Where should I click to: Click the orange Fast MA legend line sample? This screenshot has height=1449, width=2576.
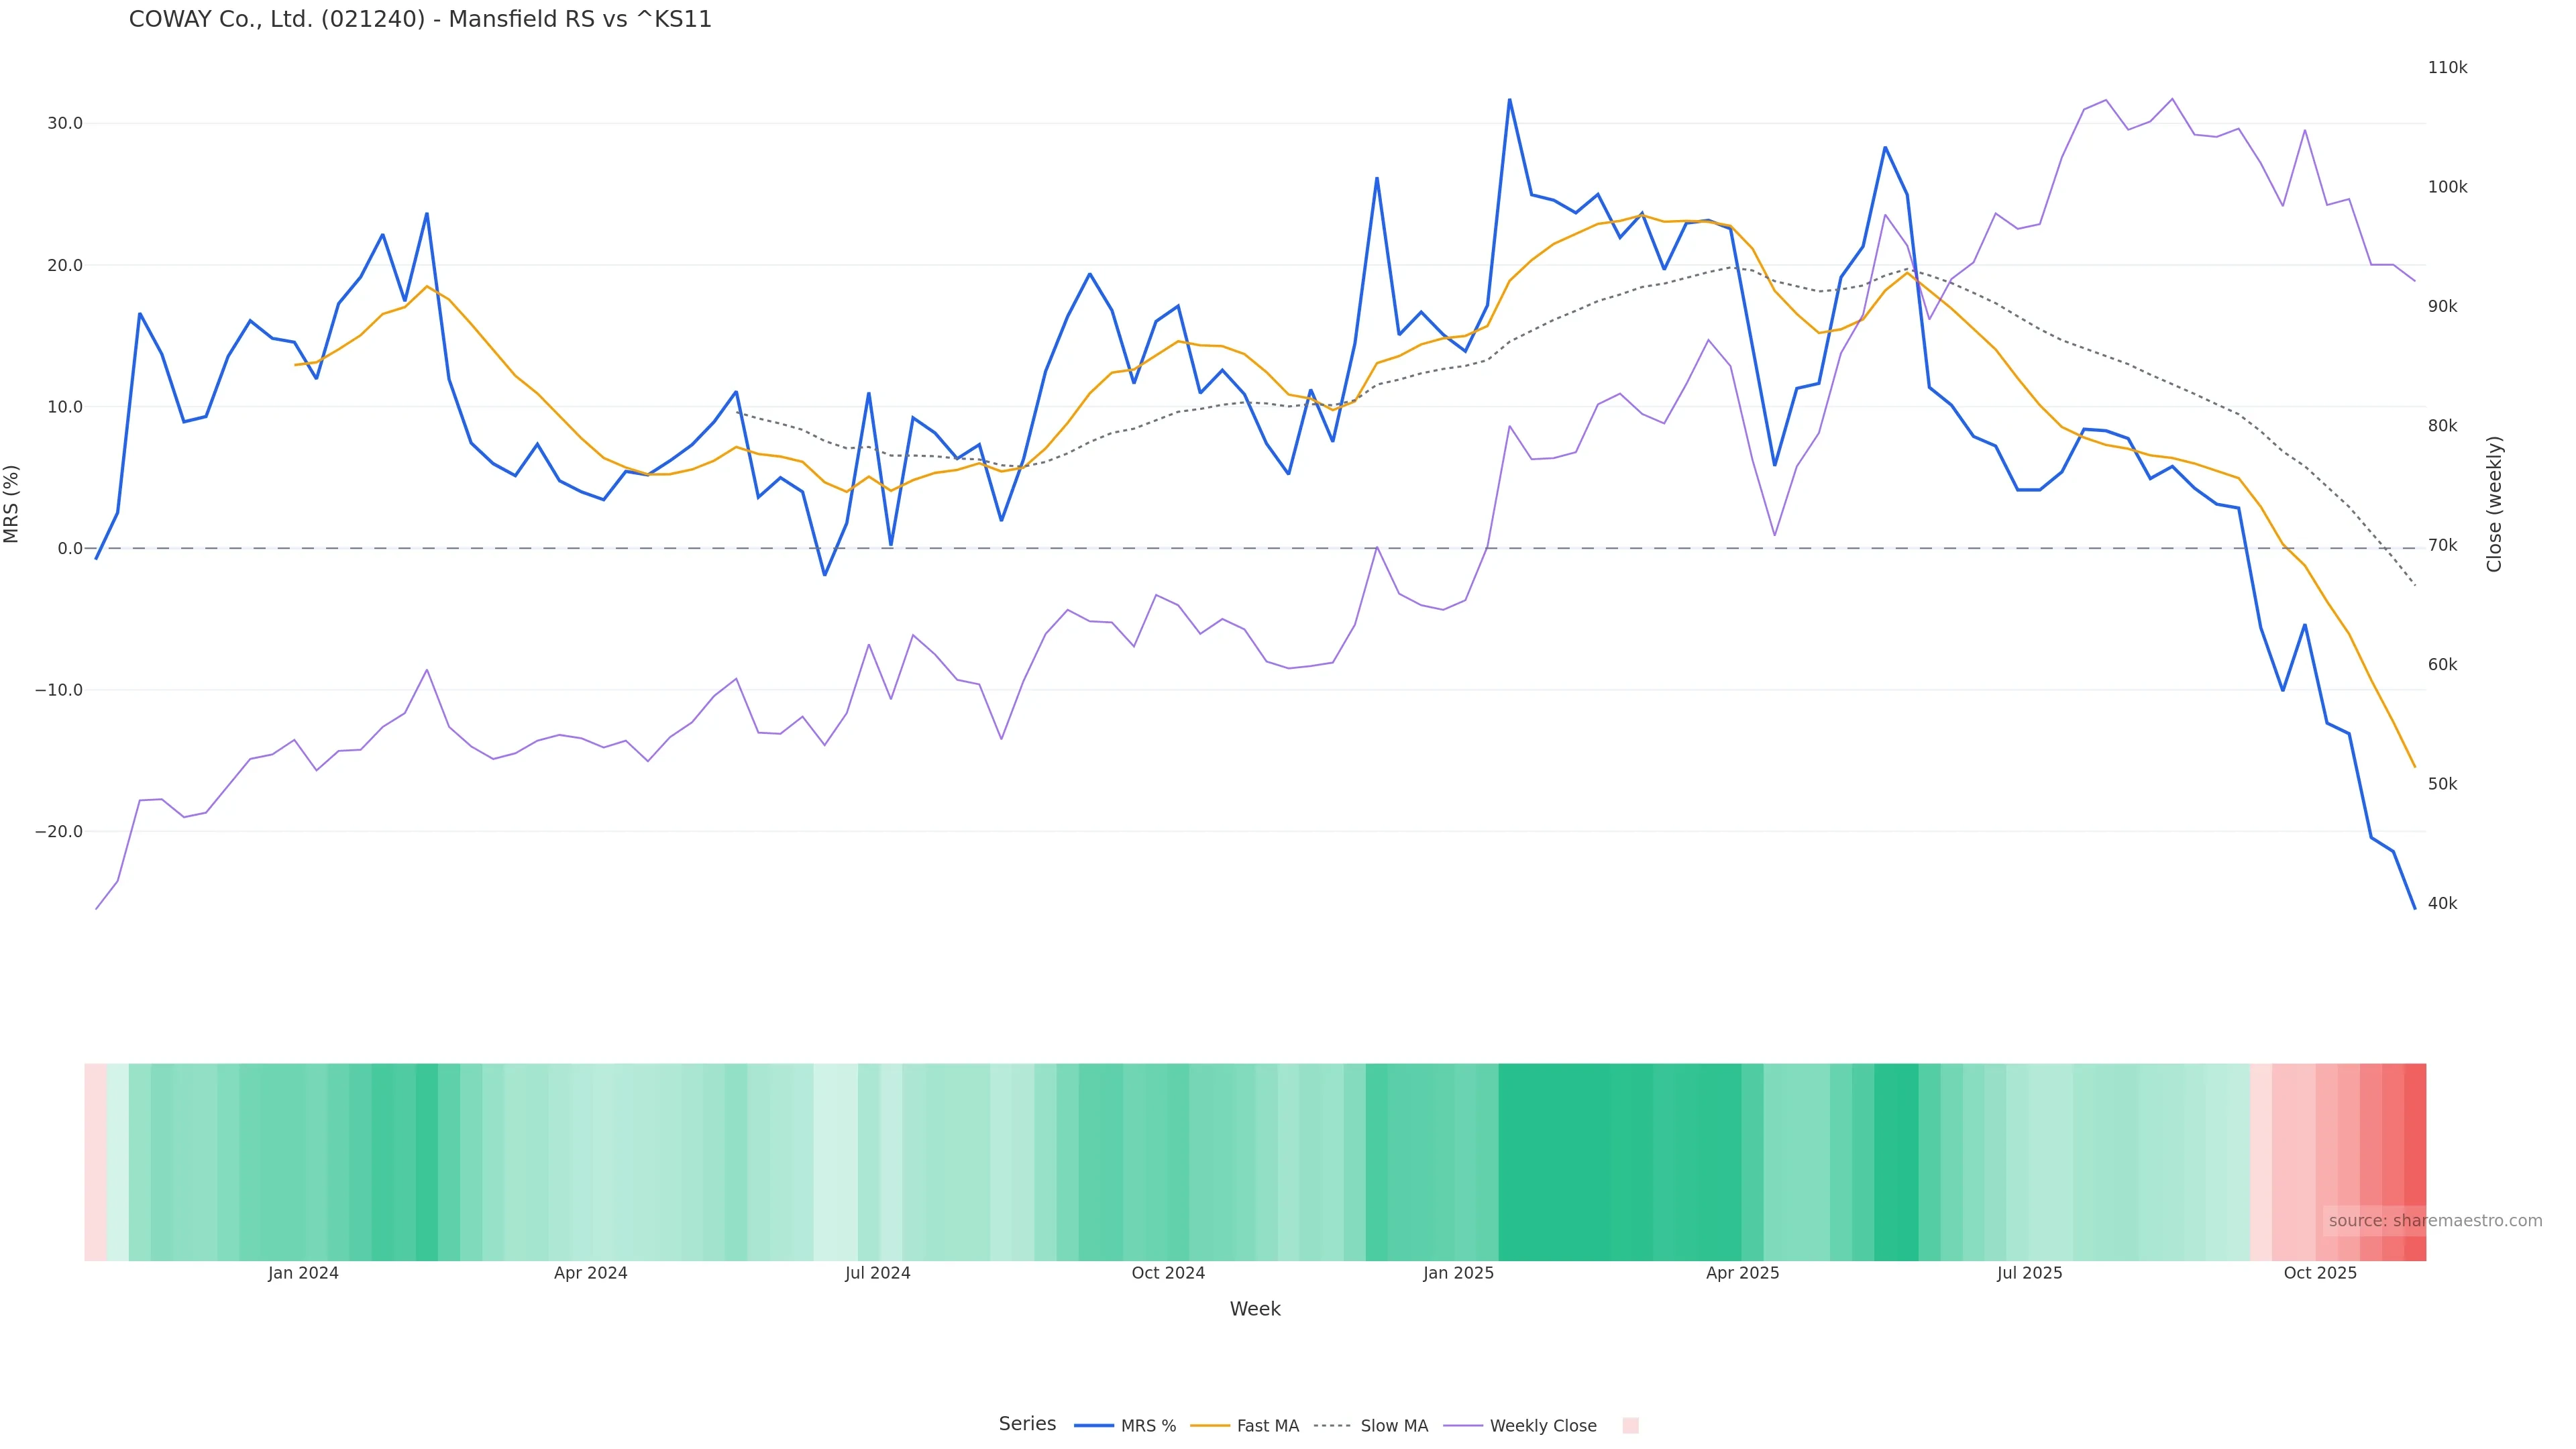[x=1210, y=1426]
